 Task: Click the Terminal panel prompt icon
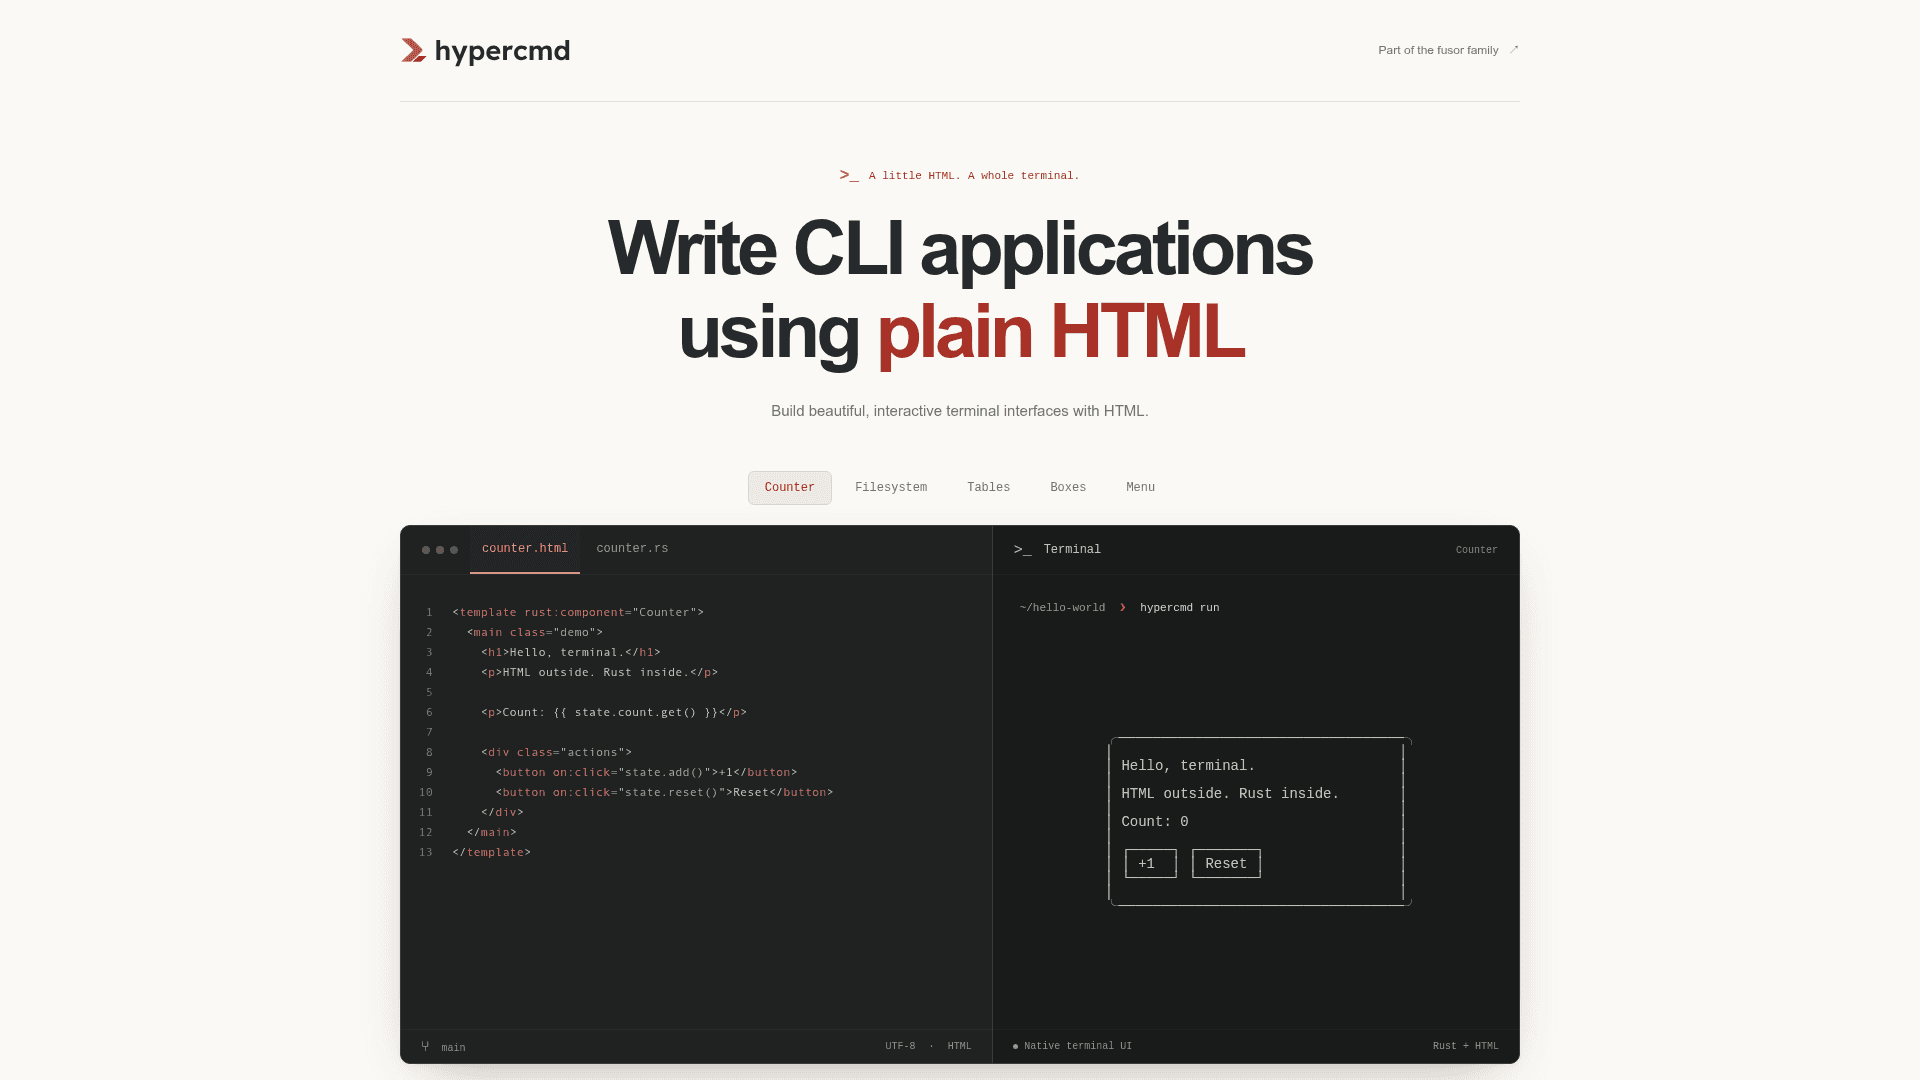[x=1022, y=549]
